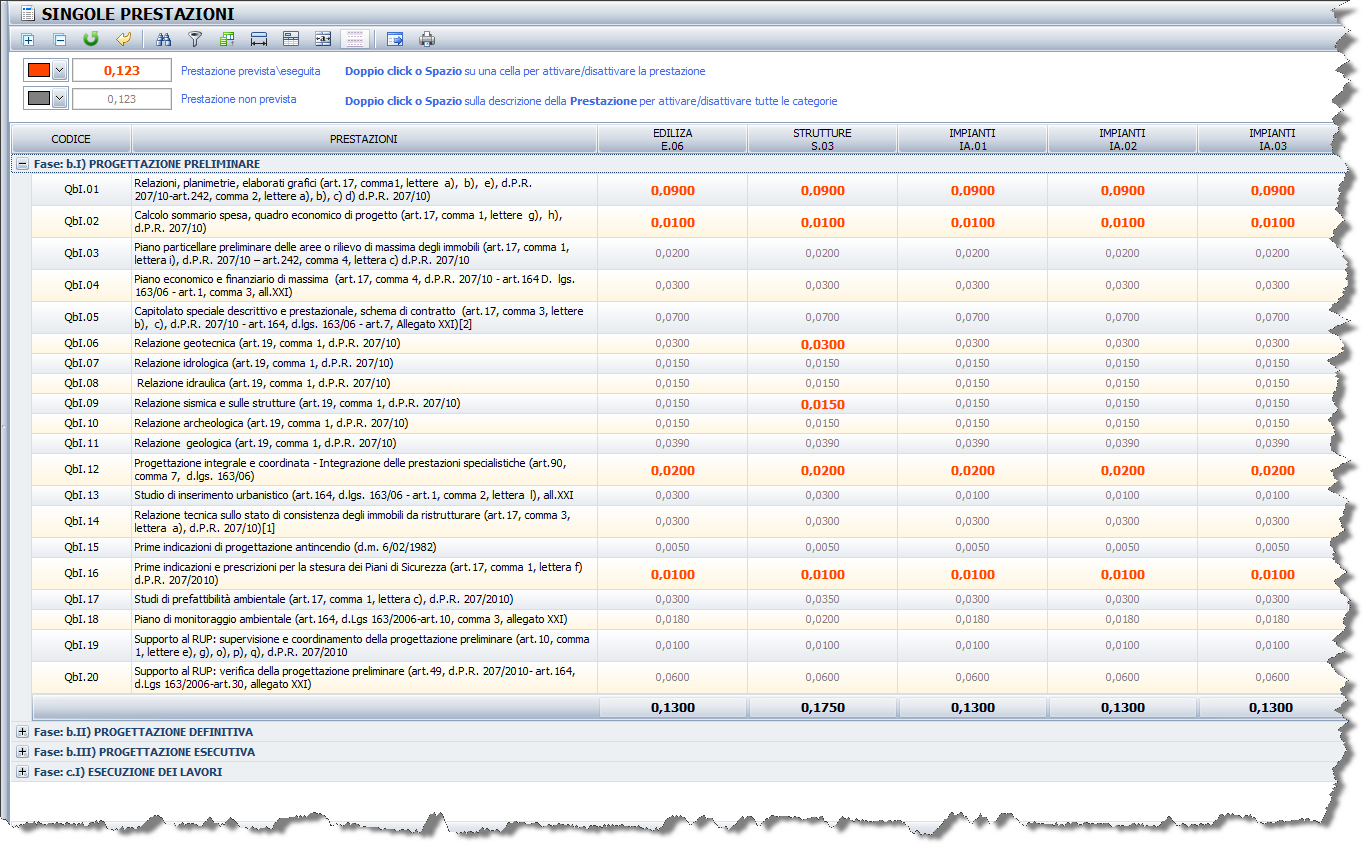Click Relazione geologica description in QbI.11
Viewport: 1363px width, 844px height.
point(265,444)
